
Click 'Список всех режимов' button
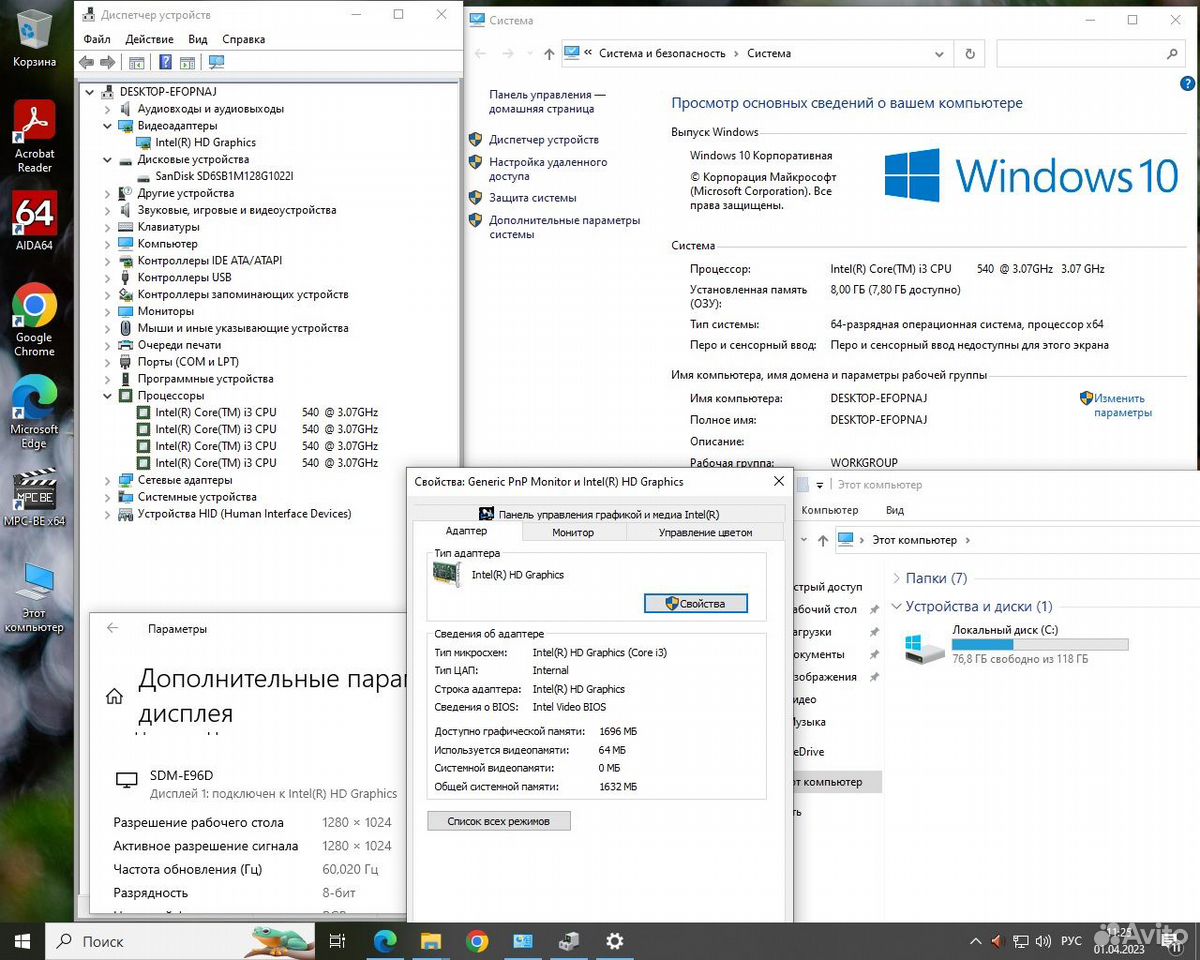(499, 821)
